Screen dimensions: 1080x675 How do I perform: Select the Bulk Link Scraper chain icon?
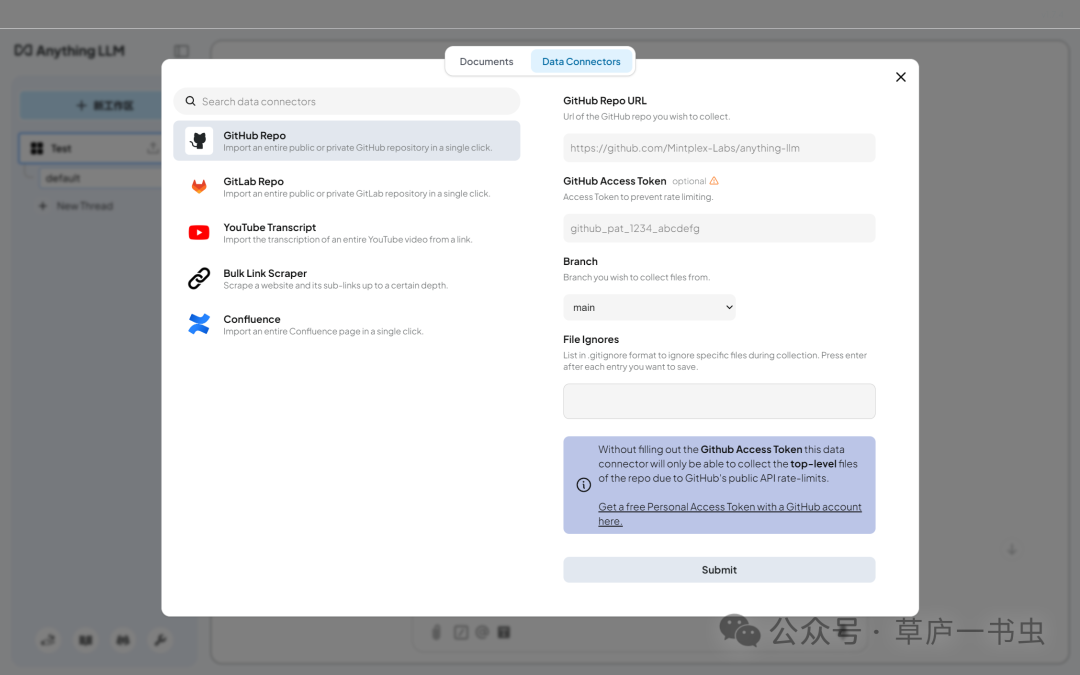point(199,278)
